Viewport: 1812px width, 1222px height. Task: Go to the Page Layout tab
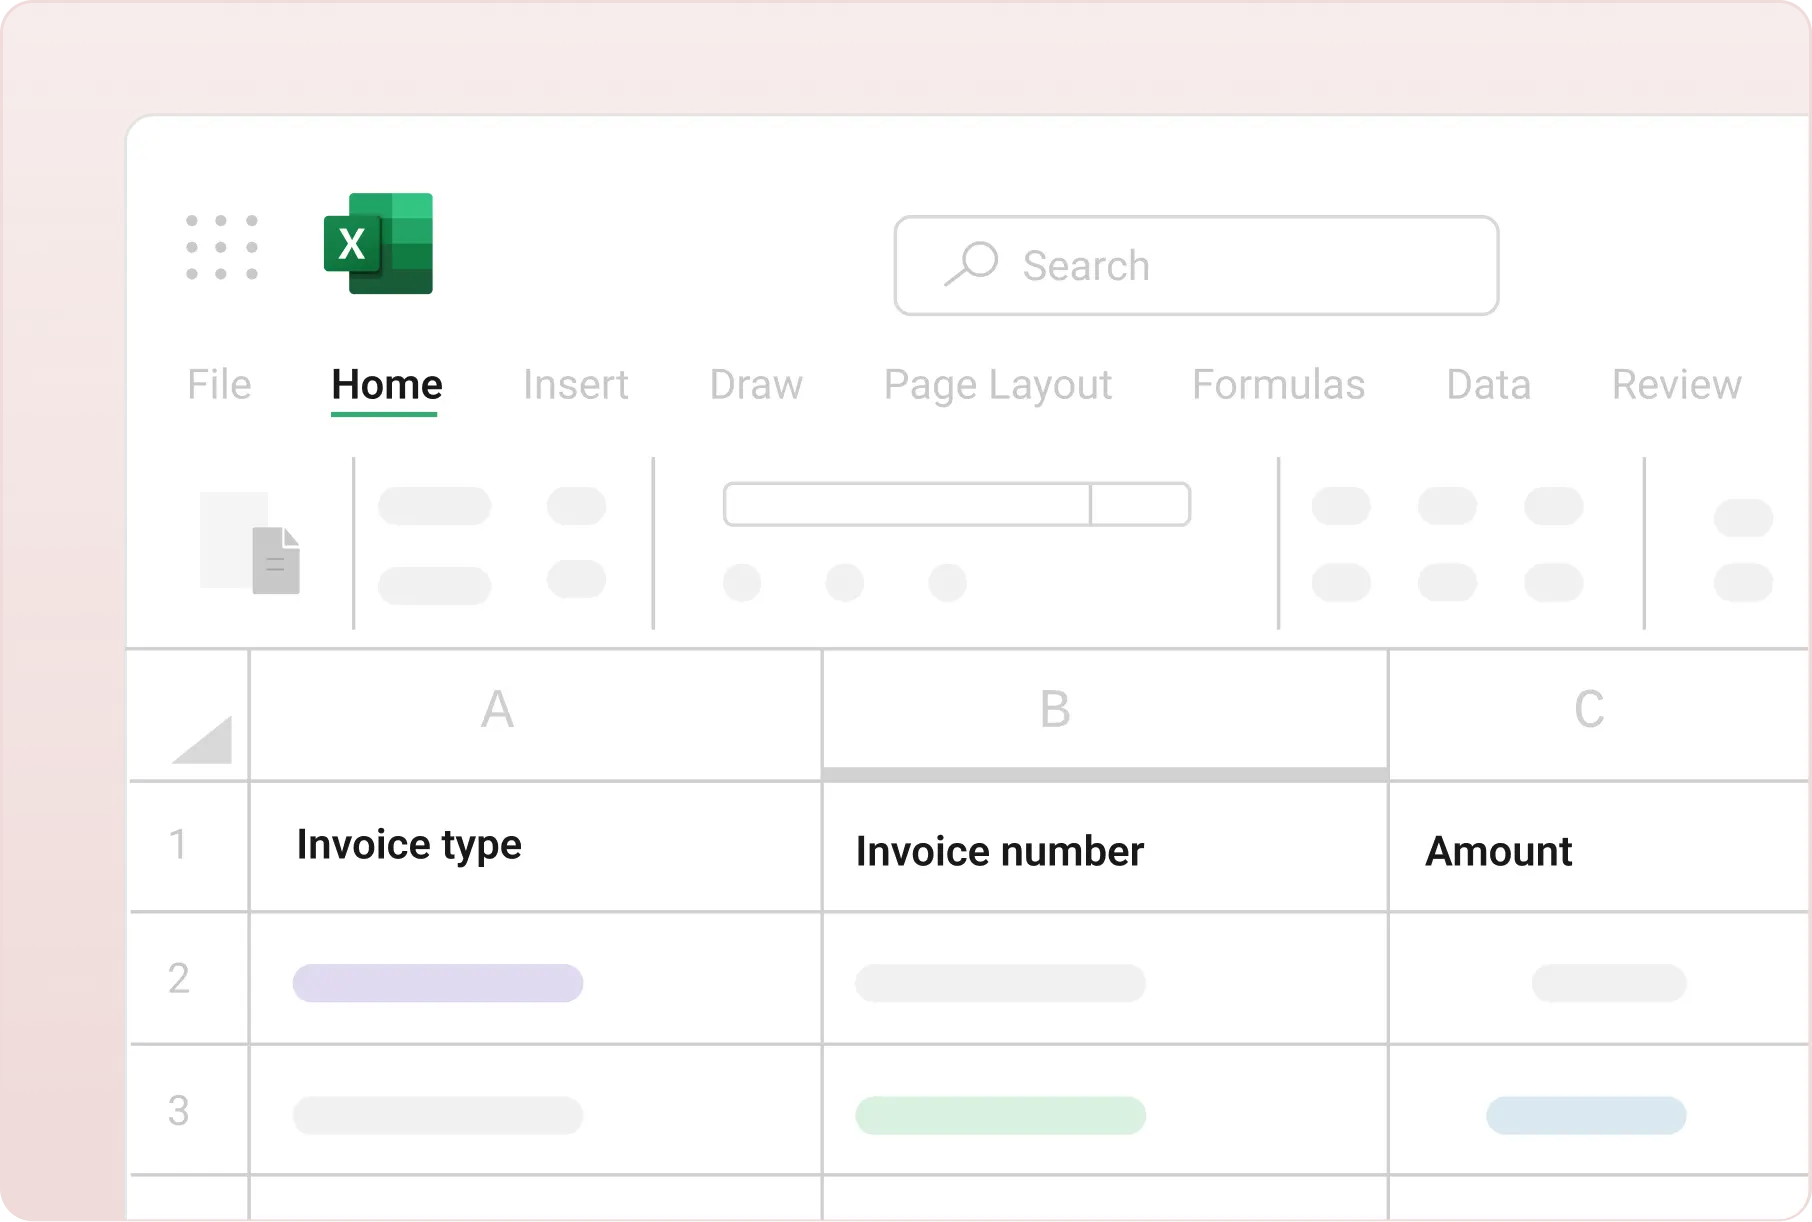(x=997, y=385)
